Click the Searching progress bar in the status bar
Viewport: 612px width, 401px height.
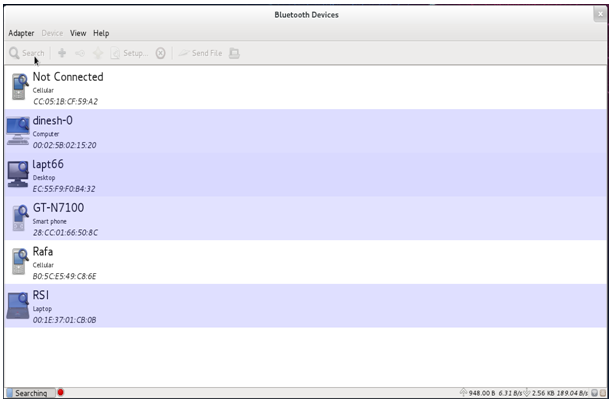pyautogui.click(x=30, y=393)
